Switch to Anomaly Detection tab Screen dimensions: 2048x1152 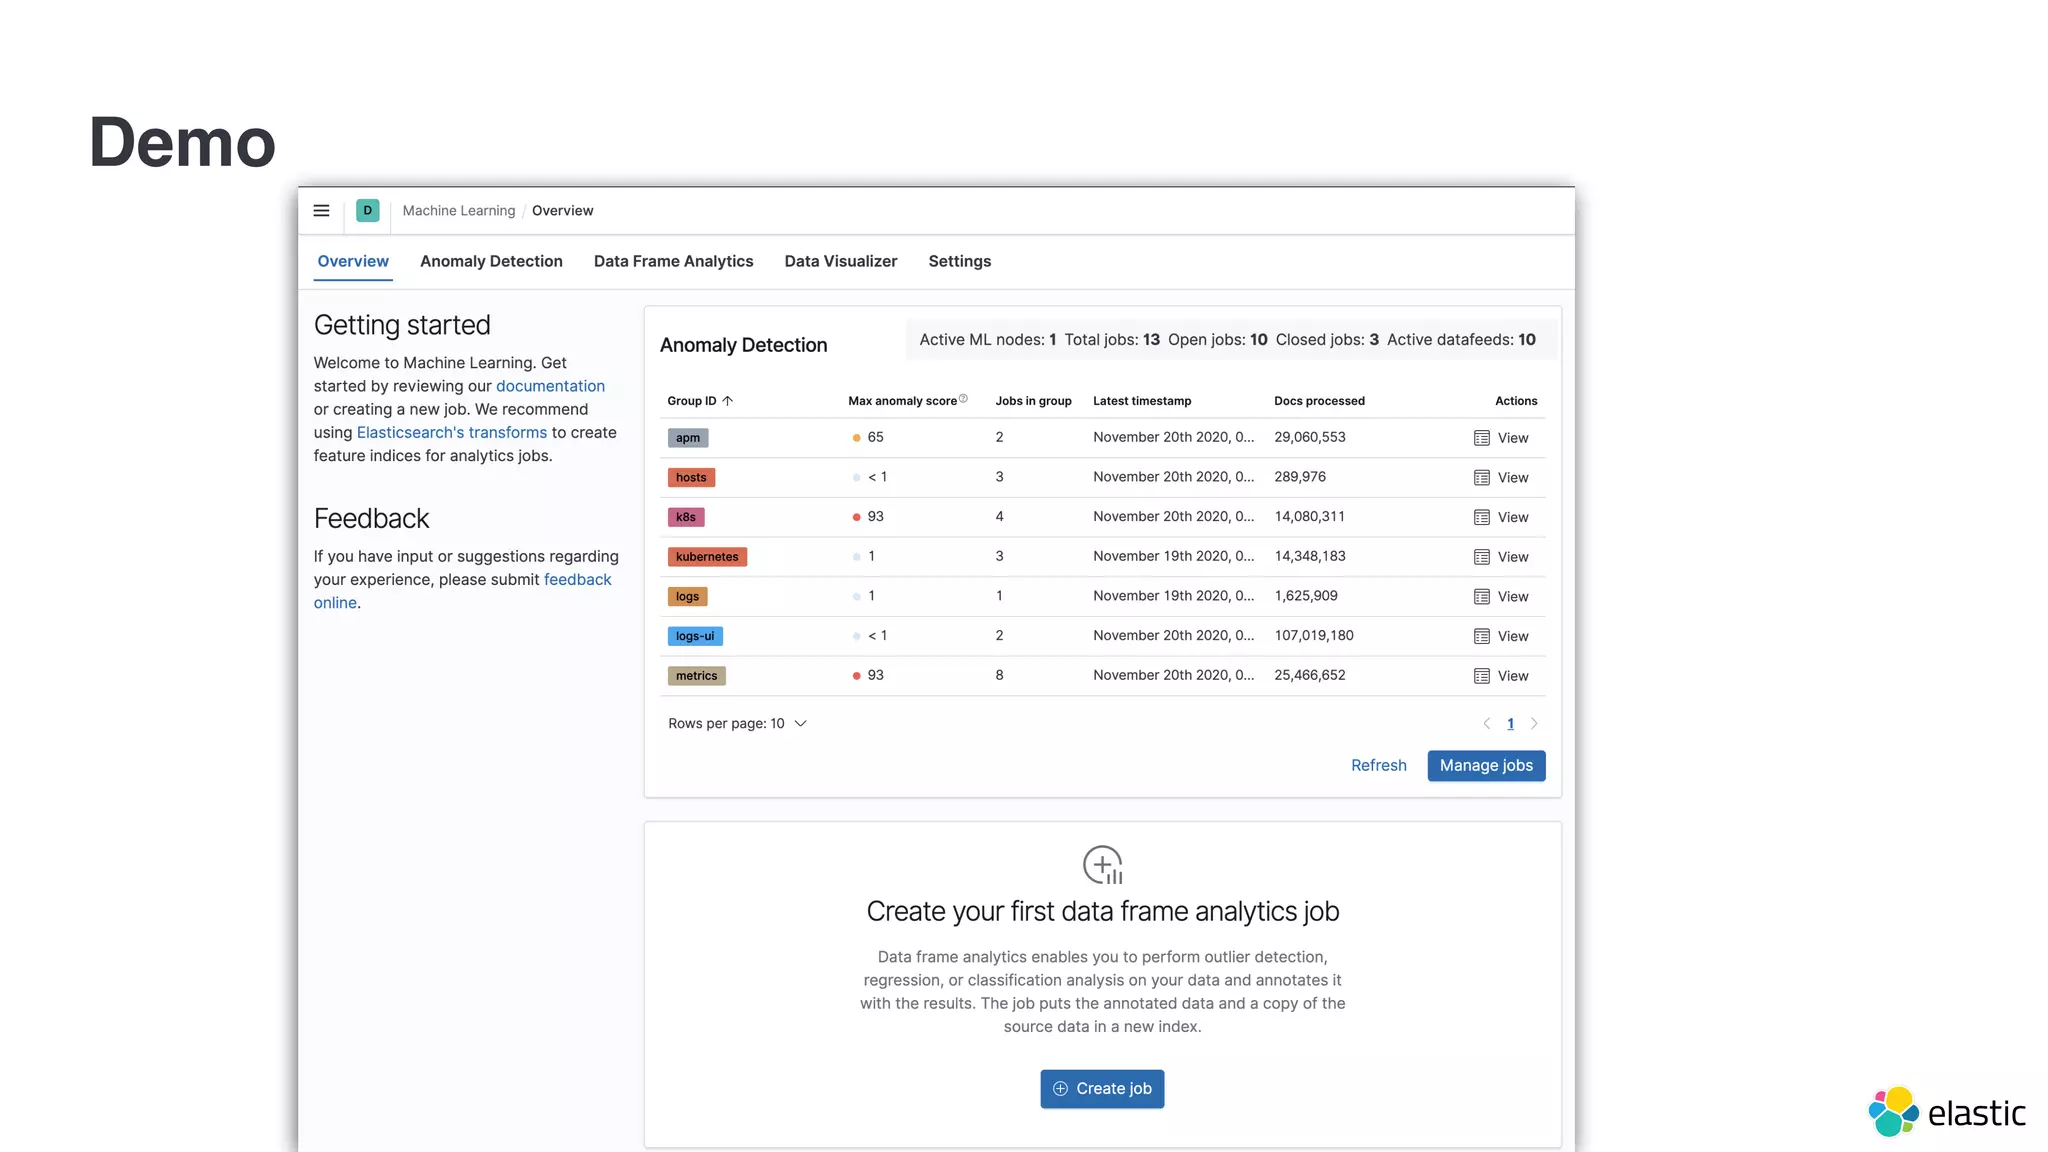pos(491,261)
